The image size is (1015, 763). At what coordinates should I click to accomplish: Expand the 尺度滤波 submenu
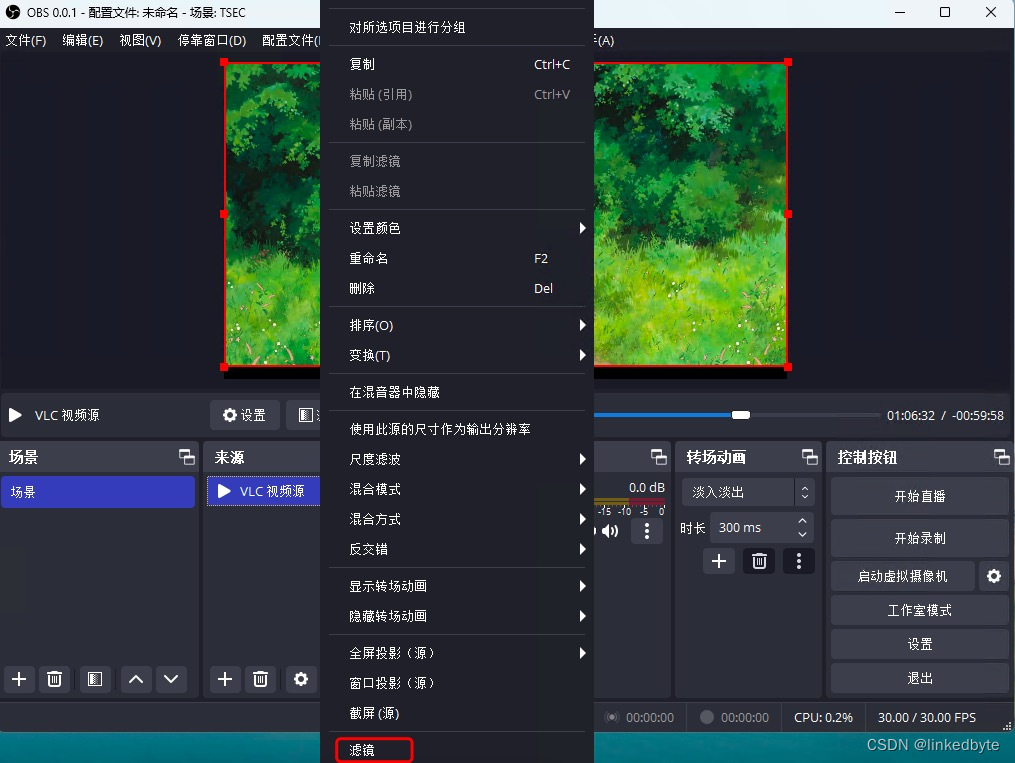[457, 459]
